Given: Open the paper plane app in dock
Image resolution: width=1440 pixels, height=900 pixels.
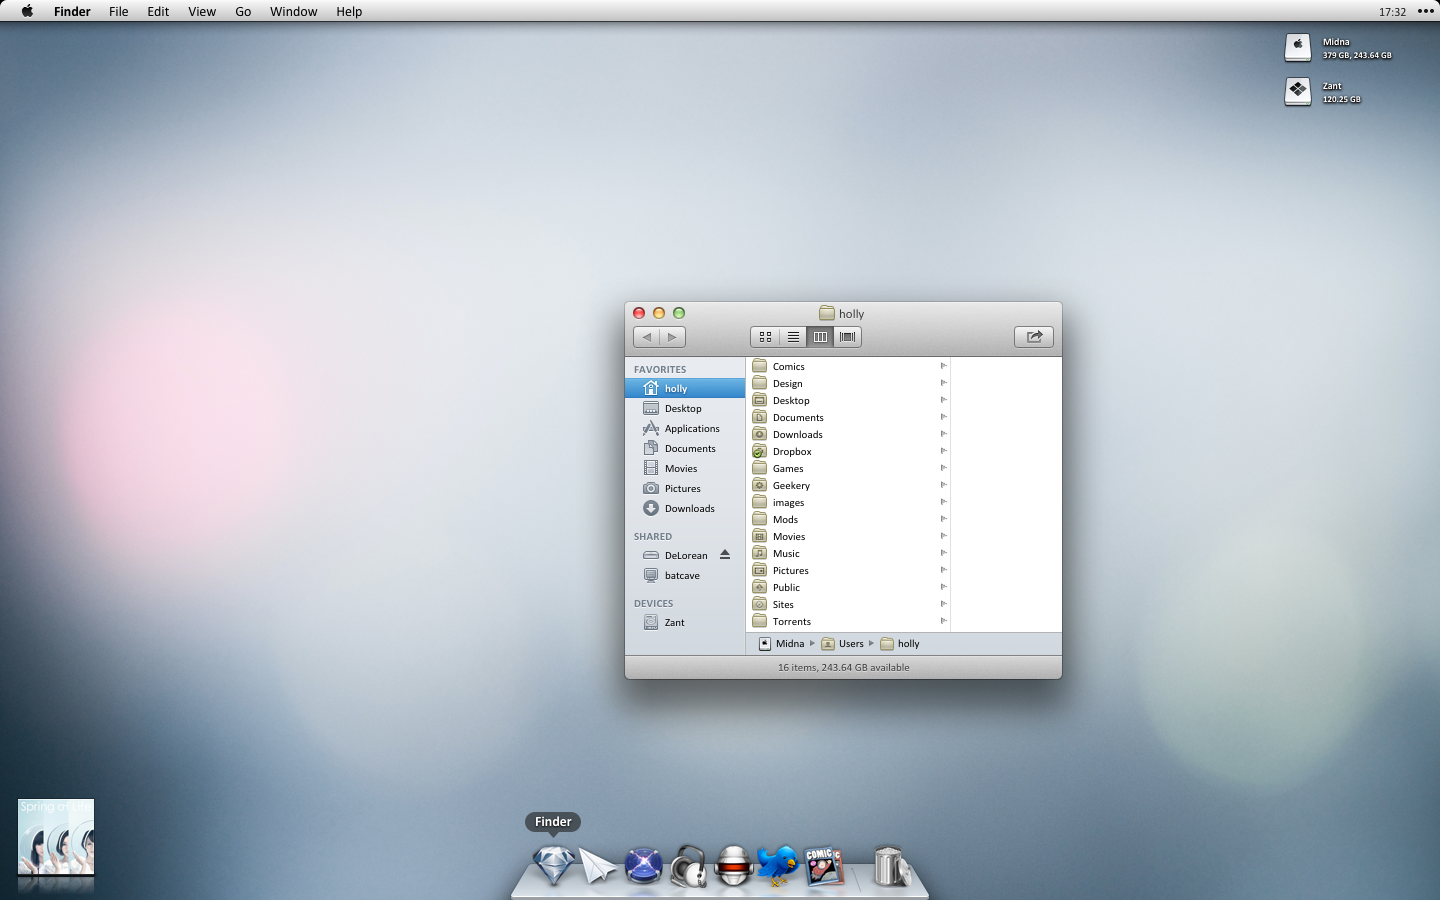Looking at the screenshot, I should tap(598, 866).
